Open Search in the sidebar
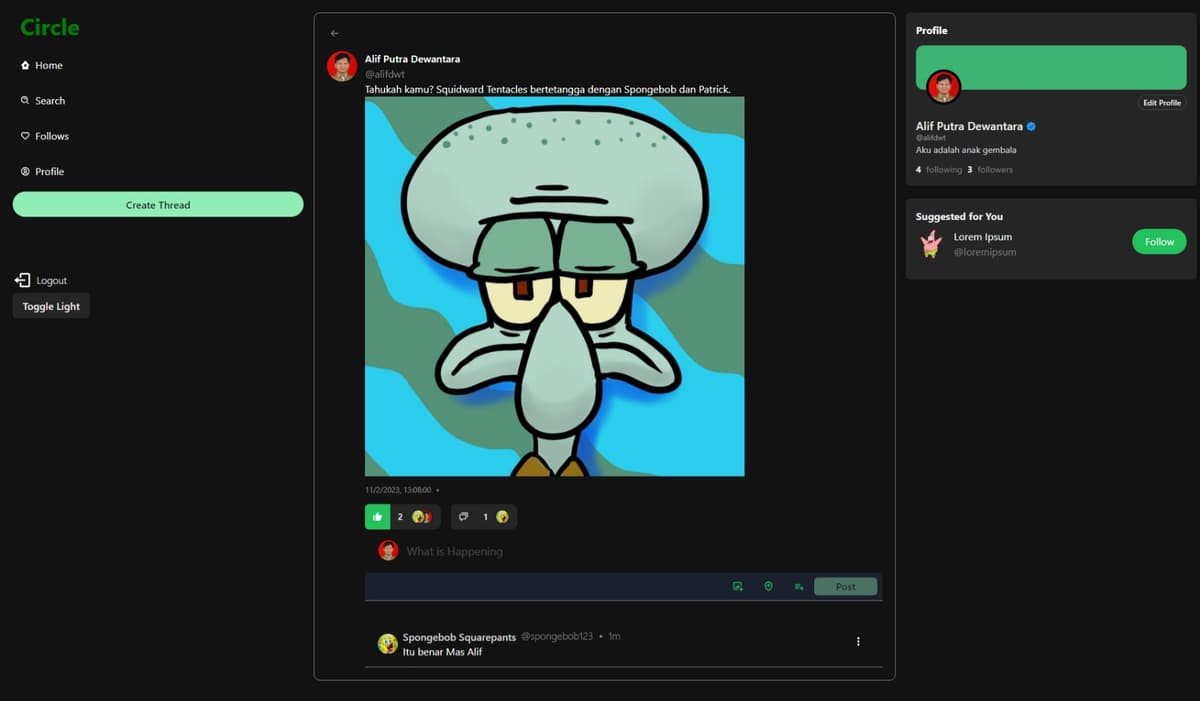The height and width of the screenshot is (701, 1200). (x=42, y=100)
